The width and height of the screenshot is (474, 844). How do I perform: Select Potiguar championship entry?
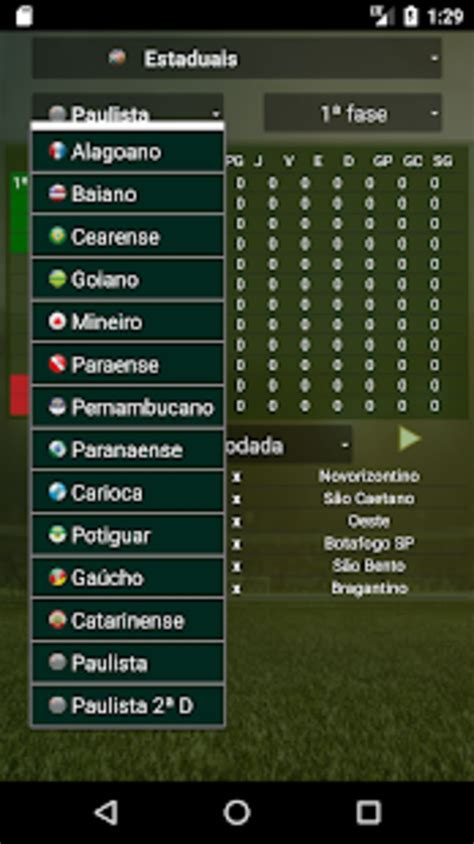click(128, 535)
